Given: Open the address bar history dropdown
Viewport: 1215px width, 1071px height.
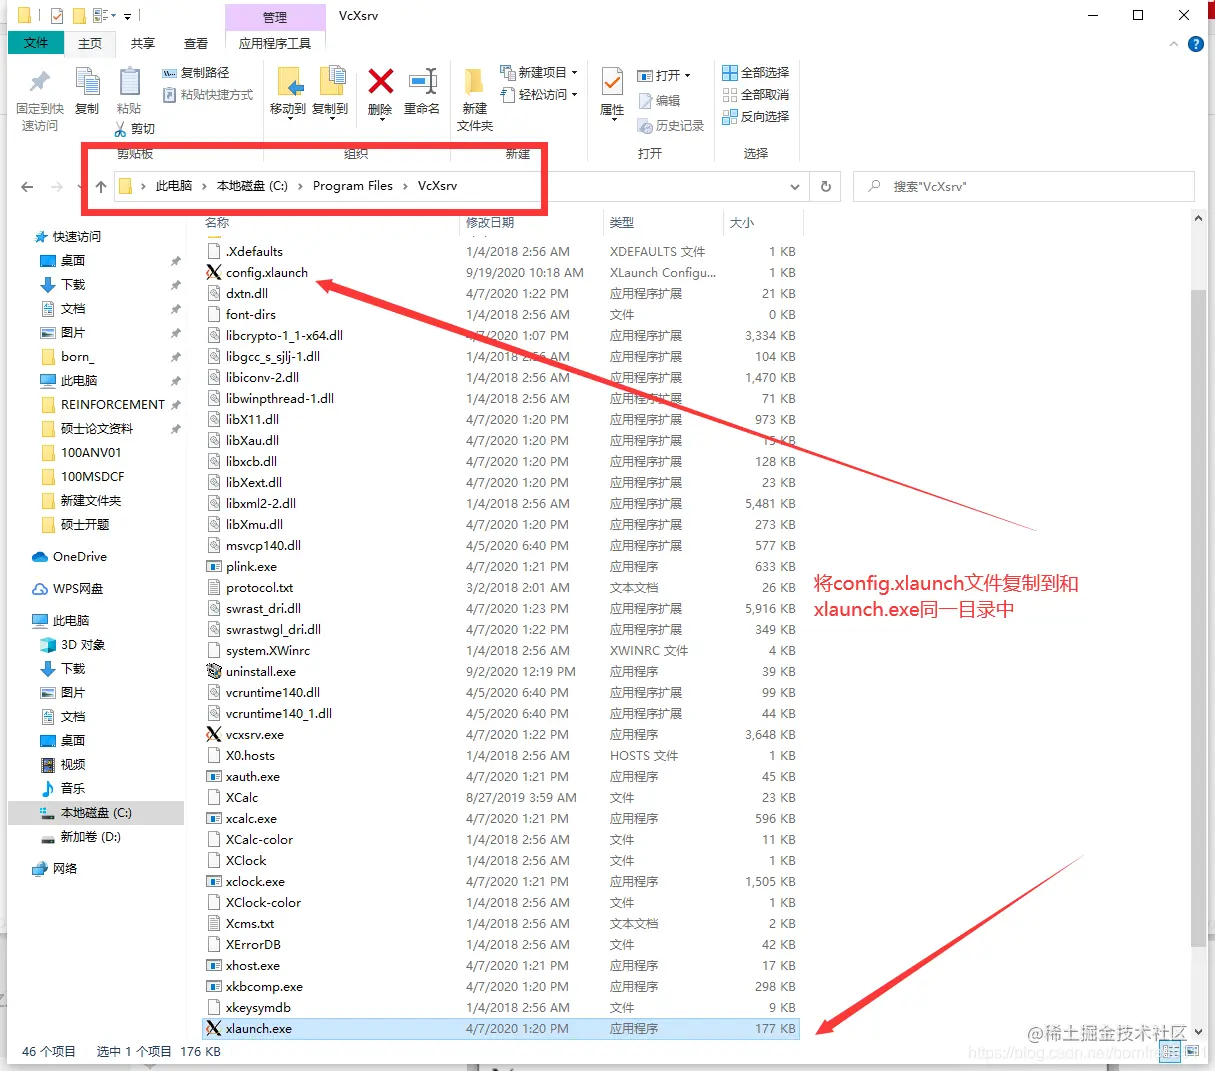Looking at the screenshot, I should 795,187.
